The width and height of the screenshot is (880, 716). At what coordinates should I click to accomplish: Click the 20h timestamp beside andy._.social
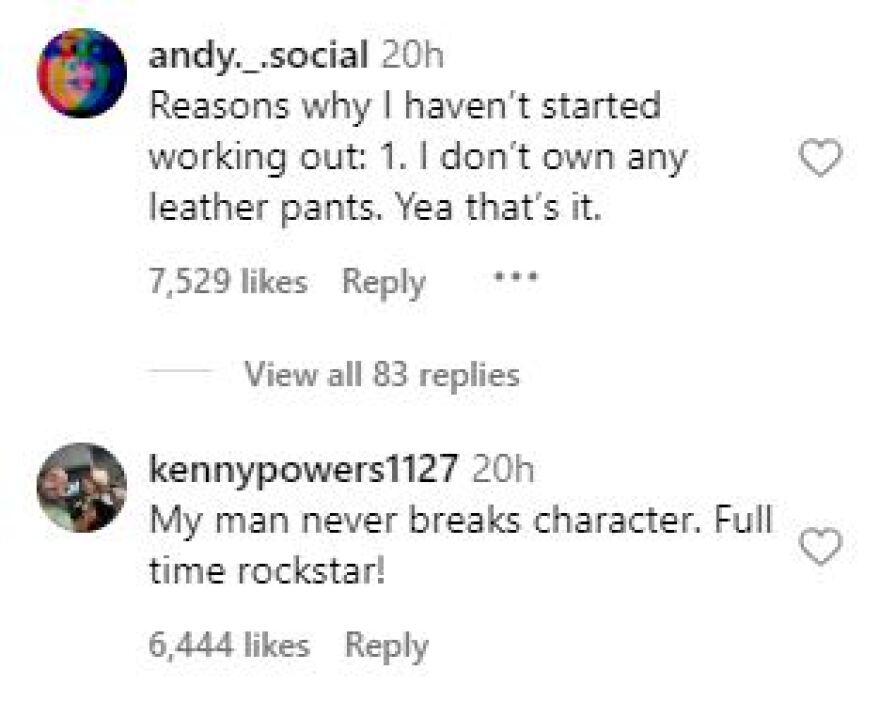[x=413, y=56]
